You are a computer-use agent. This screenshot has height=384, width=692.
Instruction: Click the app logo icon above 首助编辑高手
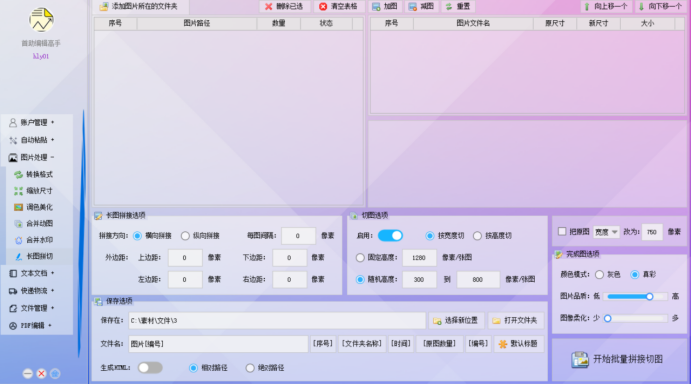pos(41,19)
